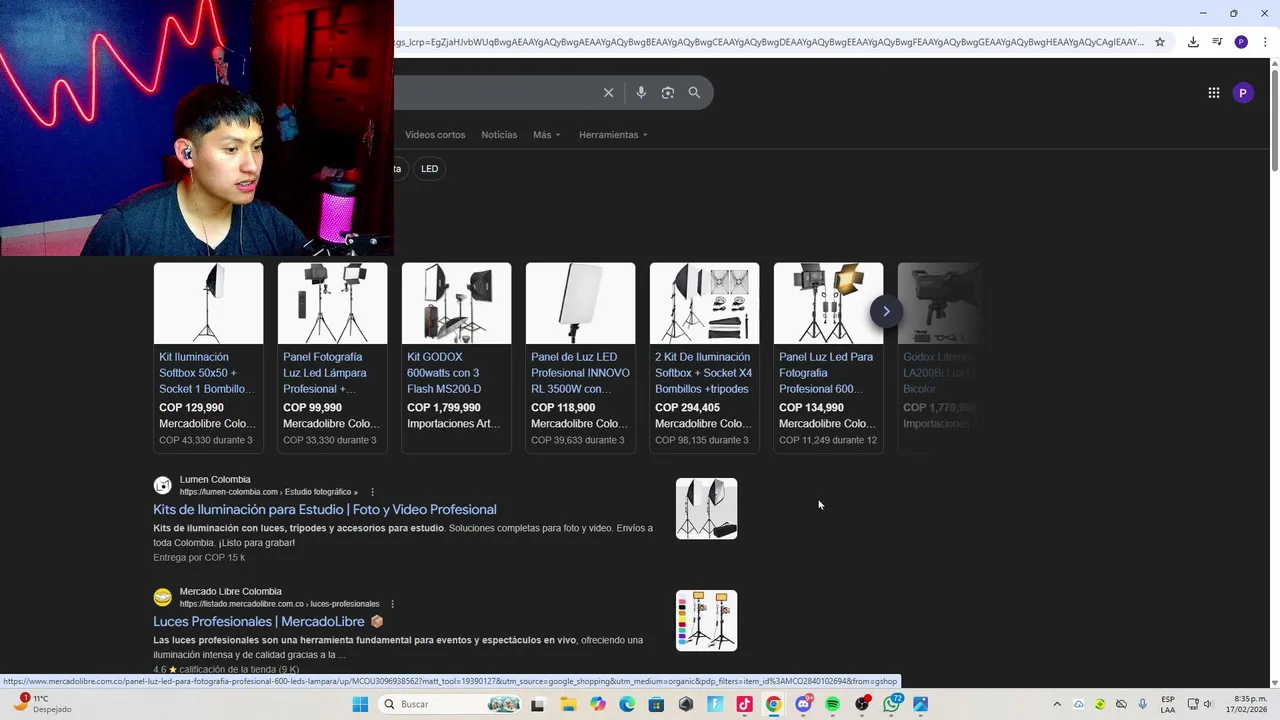This screenshot has width=1280, height=720.
Task: Switch ESP LAA keyboard language indicator
Action: pyautogui.click(x=1168, y=704)
